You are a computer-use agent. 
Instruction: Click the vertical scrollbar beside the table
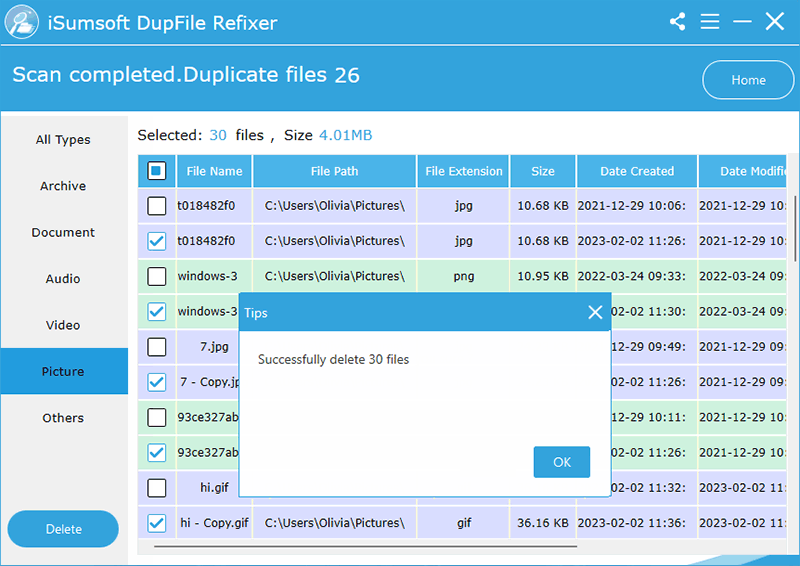[795, 228]
